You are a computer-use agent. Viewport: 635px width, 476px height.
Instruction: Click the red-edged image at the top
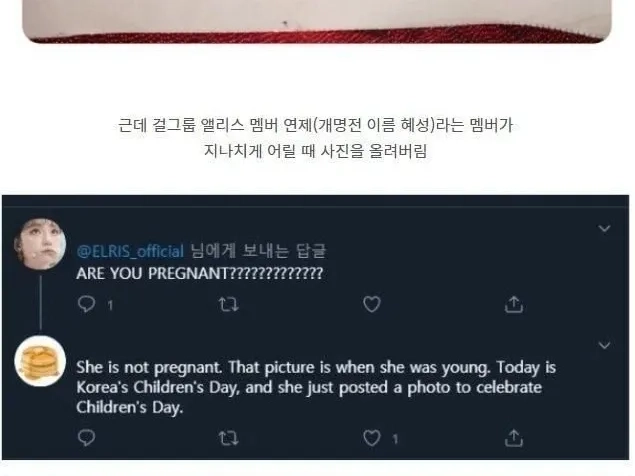pos(317,21)
